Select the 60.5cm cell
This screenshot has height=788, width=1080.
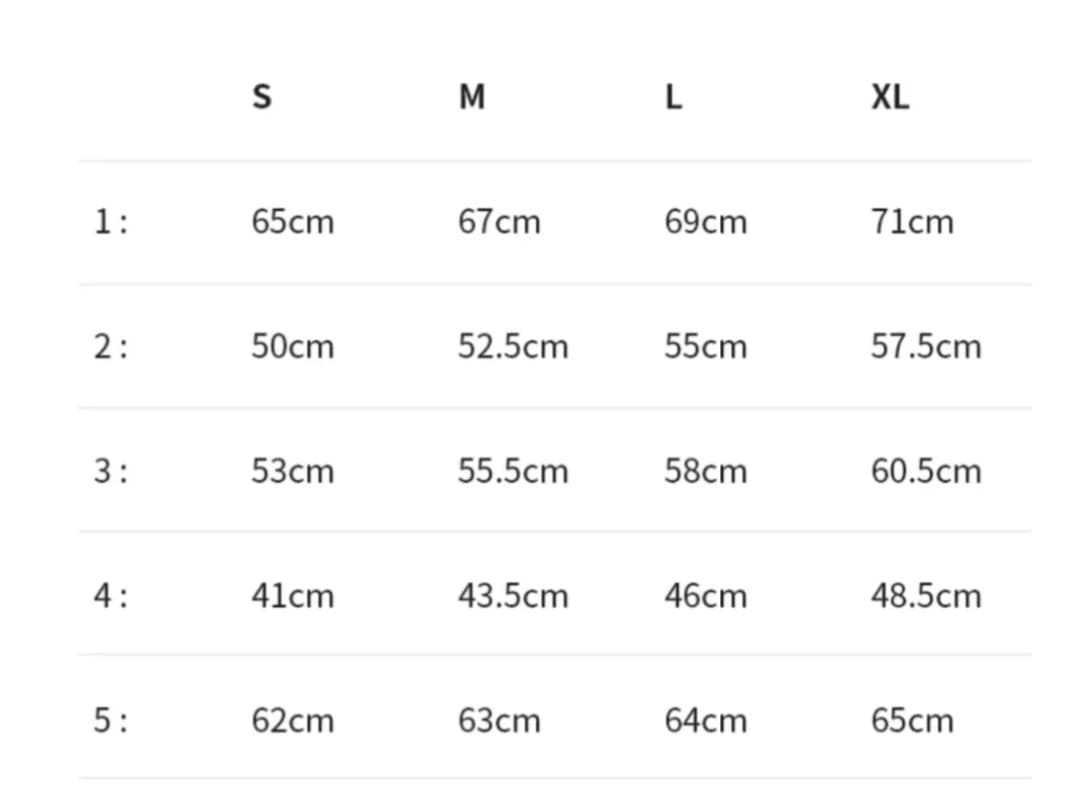click(926, 470)
